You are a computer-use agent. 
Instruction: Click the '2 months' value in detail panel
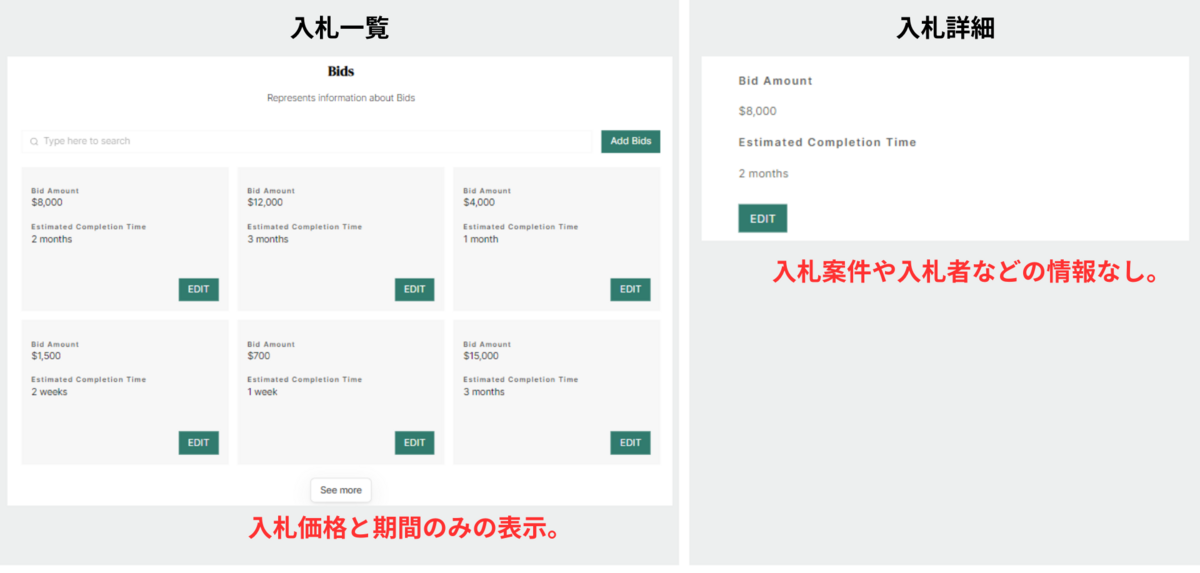[764, 174]
